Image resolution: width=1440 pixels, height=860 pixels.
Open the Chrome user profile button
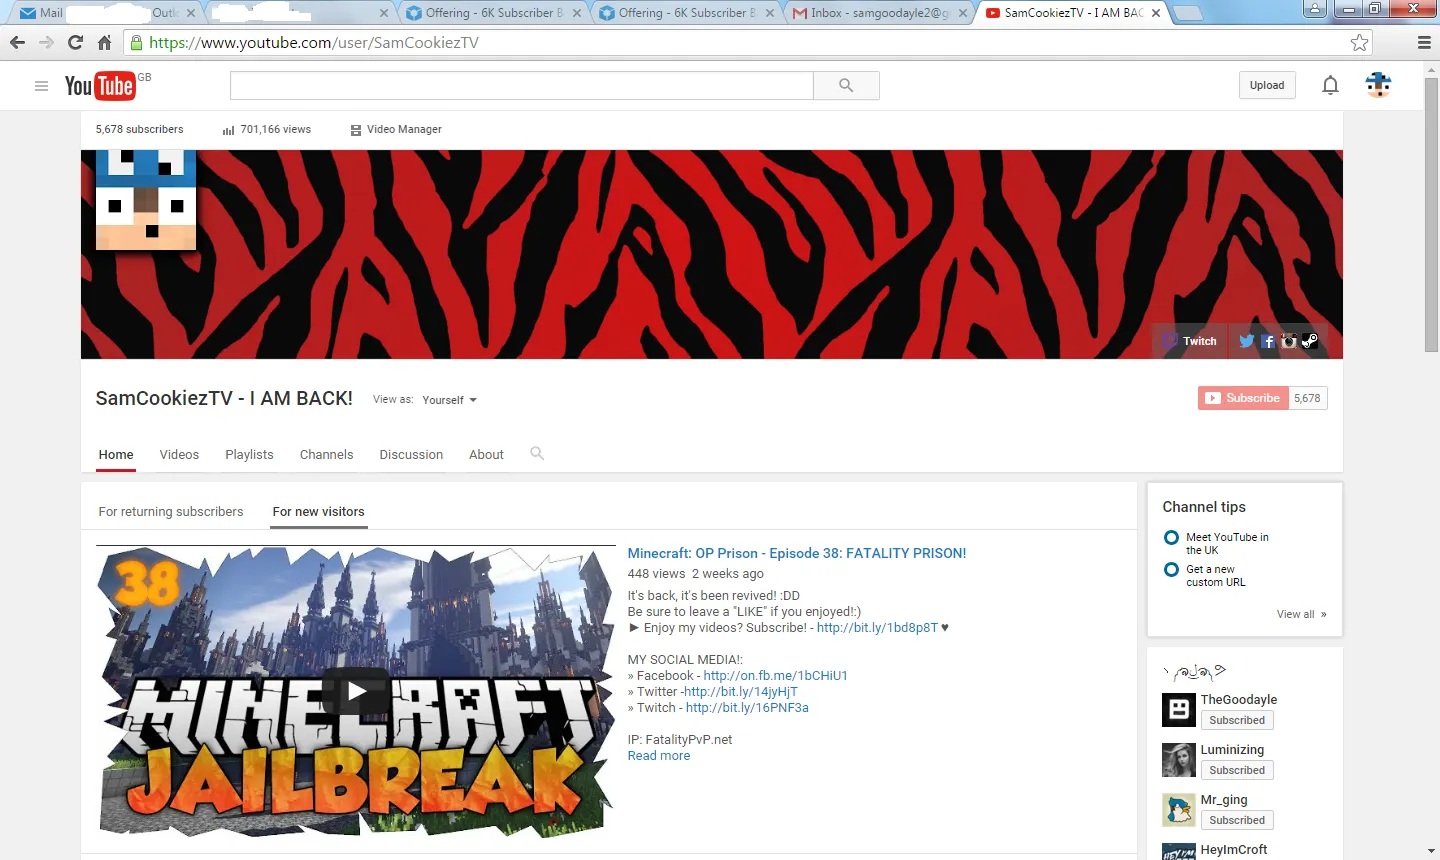click(x=1315, y=9)
